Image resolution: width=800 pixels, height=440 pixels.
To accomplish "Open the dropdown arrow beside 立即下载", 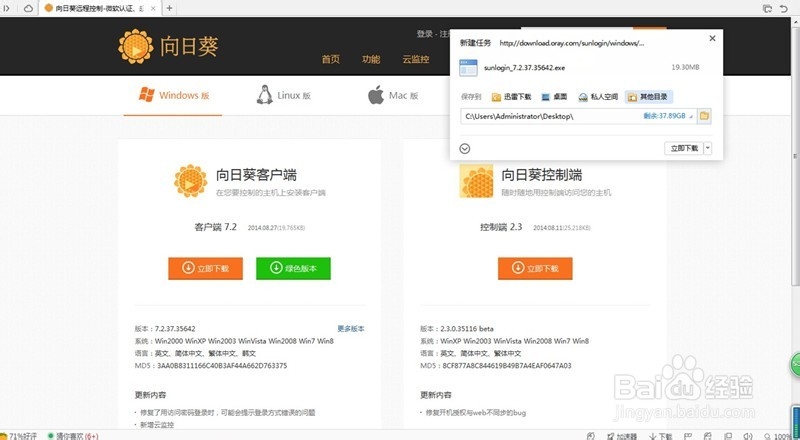I will coord(708,149).
